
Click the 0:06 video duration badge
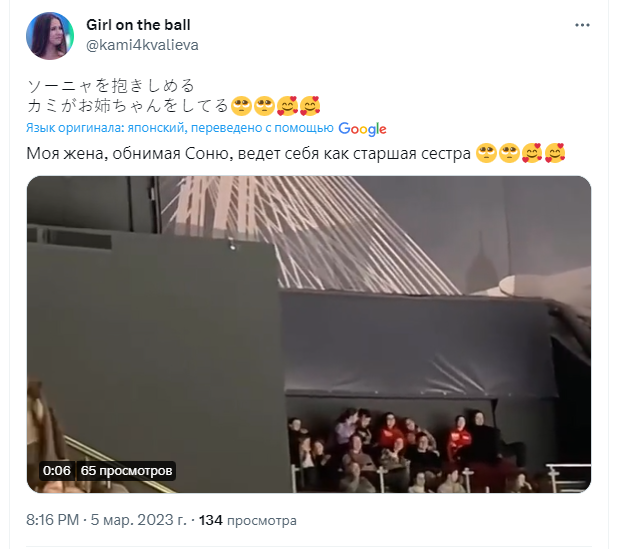[57, 471]
